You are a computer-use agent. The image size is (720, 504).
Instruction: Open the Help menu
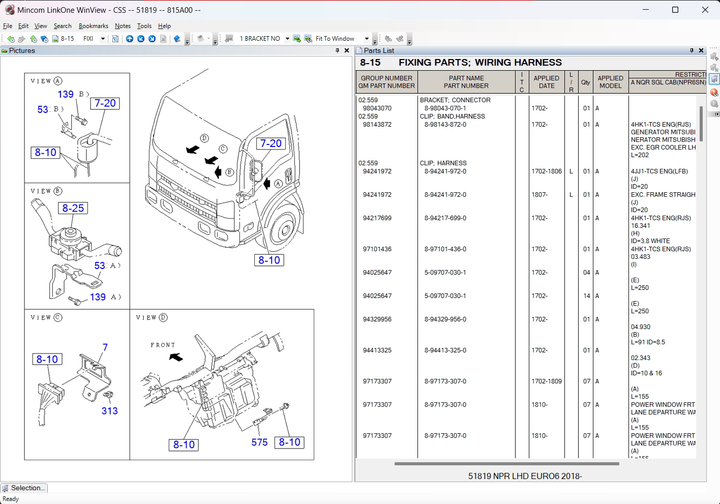point(164,26)
